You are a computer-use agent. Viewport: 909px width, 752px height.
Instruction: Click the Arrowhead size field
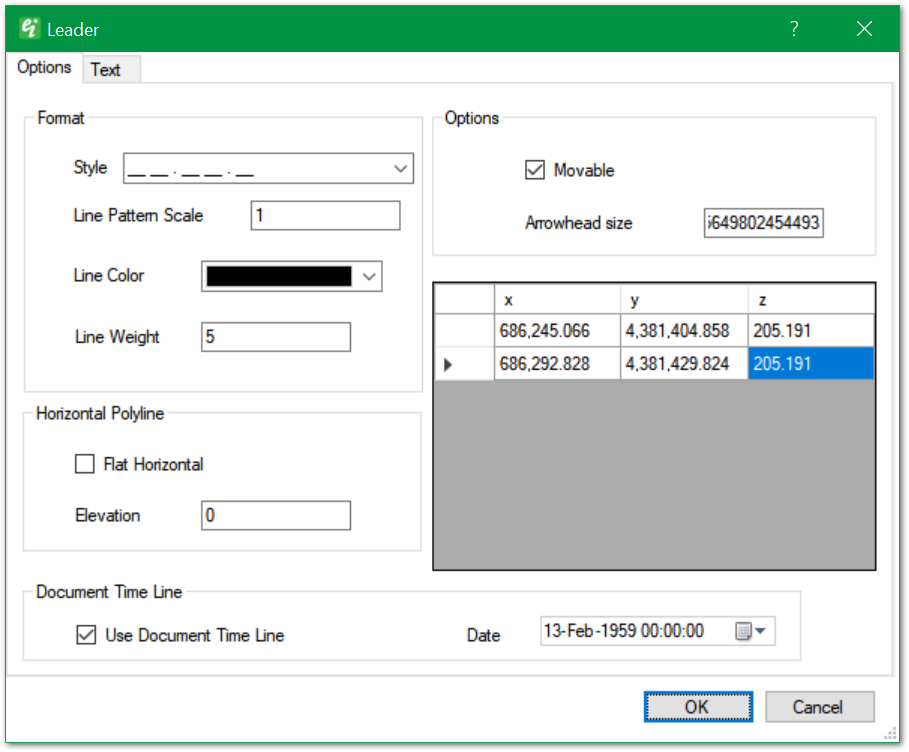point(764,223)
